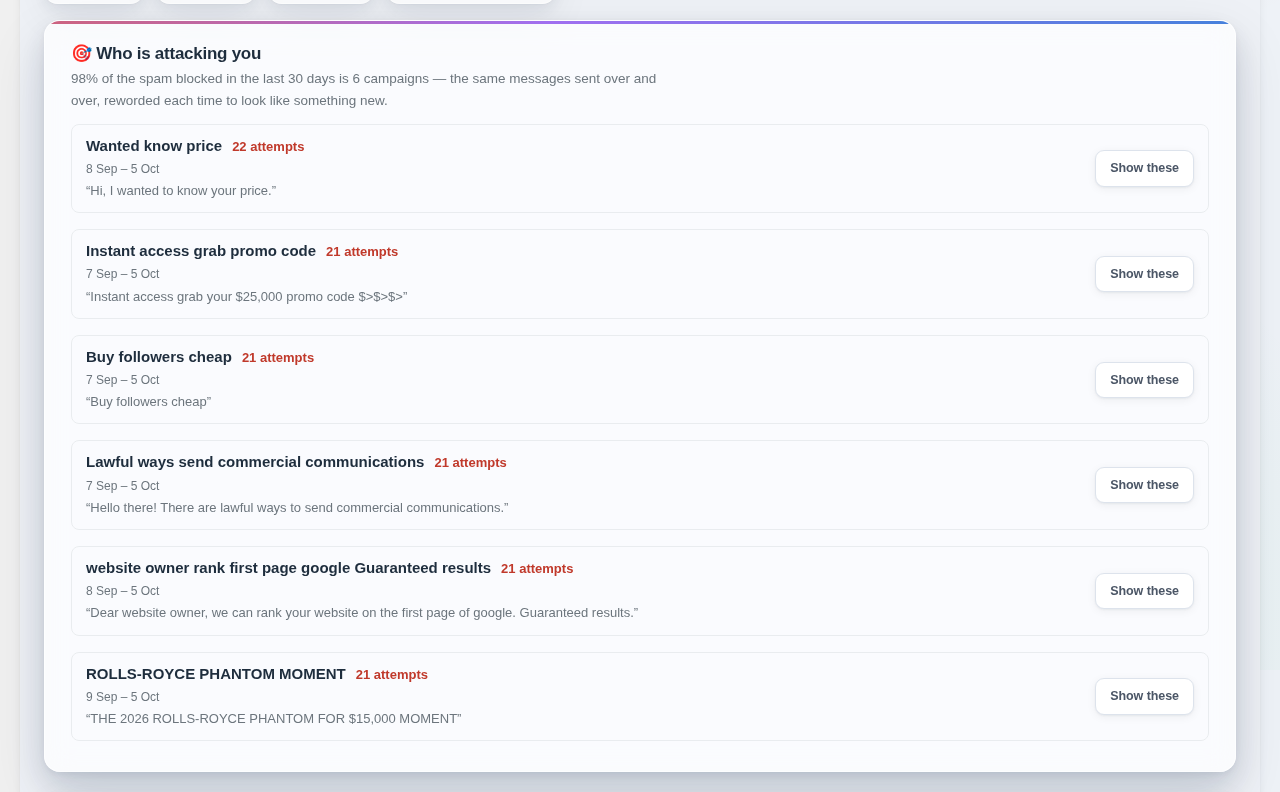Select the Wanted know price campaign title
The image size is (1280, 792).
coord(154,146)
